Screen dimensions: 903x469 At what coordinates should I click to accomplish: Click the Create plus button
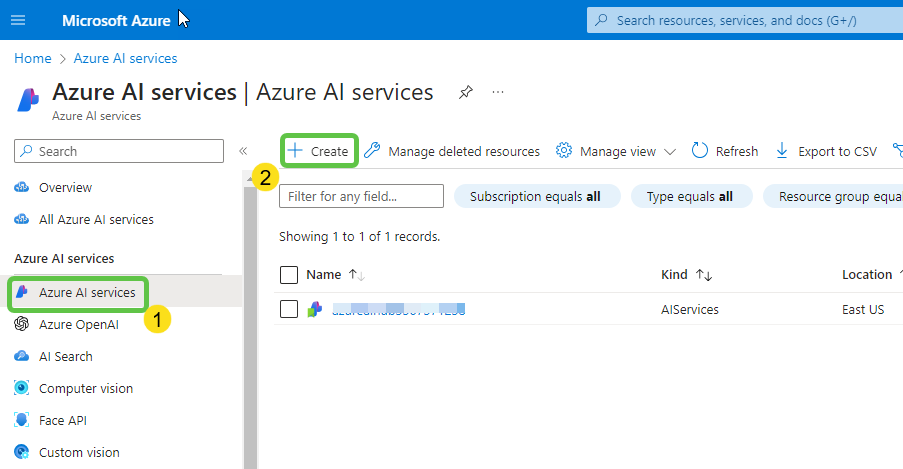pos(319,151)
